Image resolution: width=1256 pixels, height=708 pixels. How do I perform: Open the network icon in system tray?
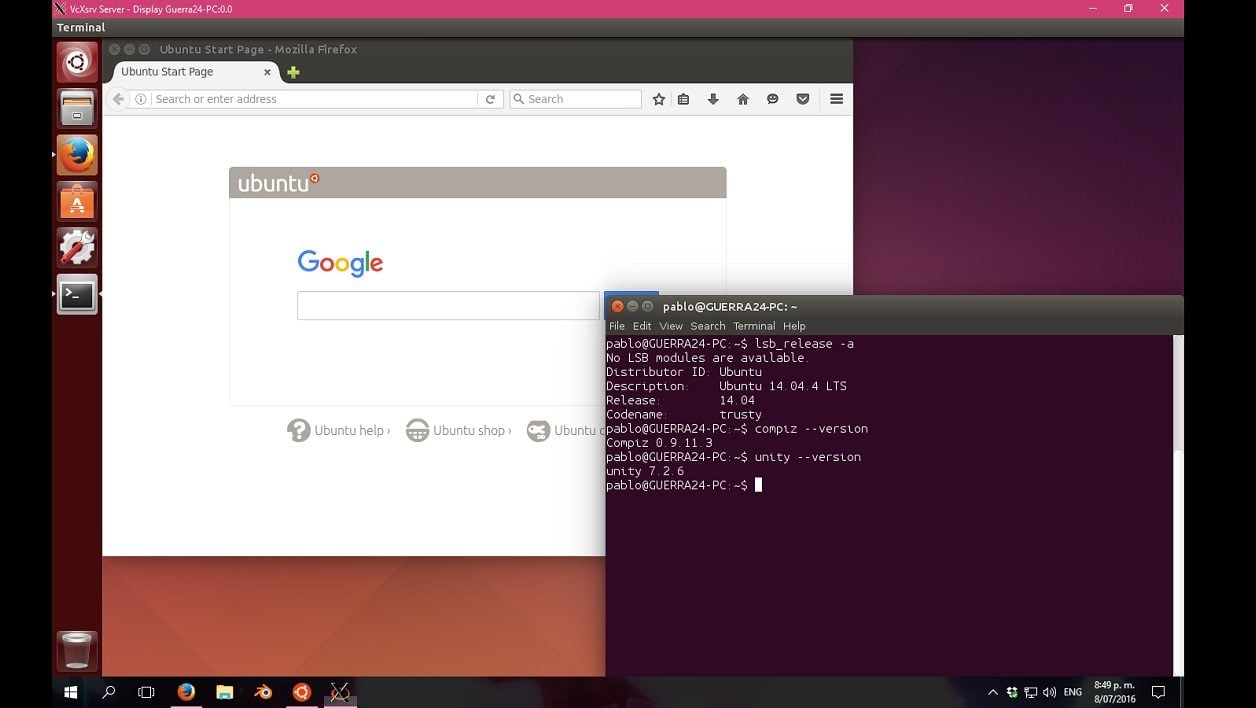[1031, 692]
